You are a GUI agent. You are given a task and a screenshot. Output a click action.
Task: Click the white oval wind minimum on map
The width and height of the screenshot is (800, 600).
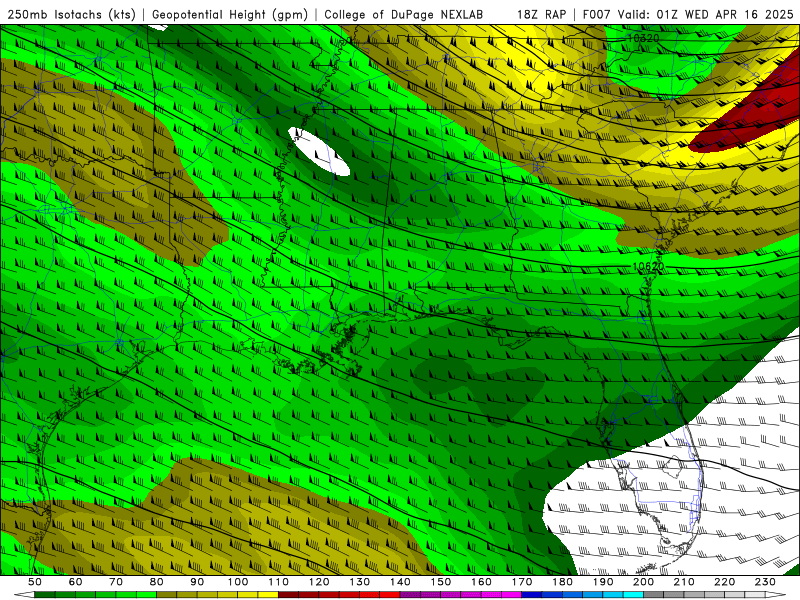(x=319, y=152)
